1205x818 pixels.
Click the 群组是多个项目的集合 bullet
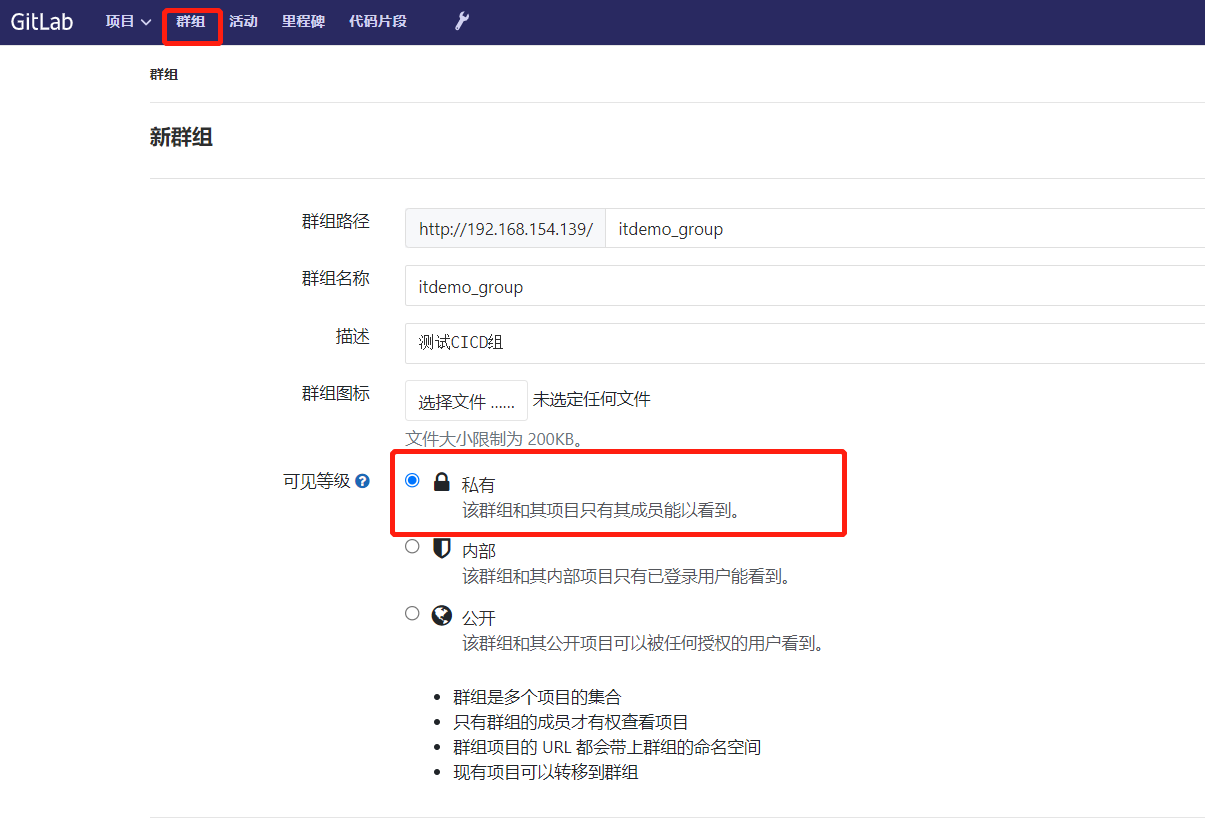537,697
